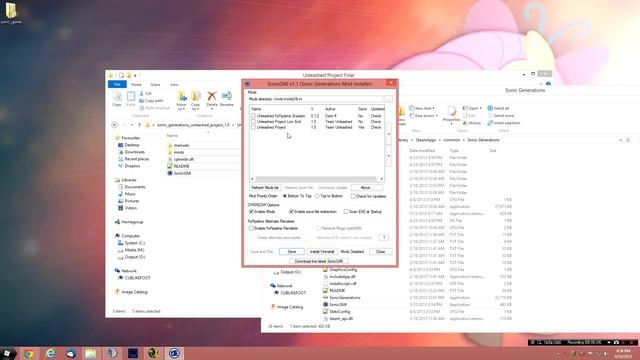640x360 pixels.
Task: Click Invert selection in ribbon
Action: [504, 123]
